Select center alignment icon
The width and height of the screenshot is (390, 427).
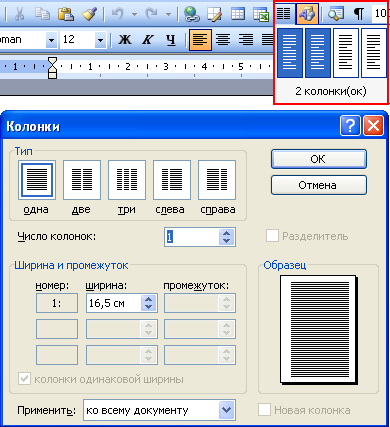pos(223,40)
